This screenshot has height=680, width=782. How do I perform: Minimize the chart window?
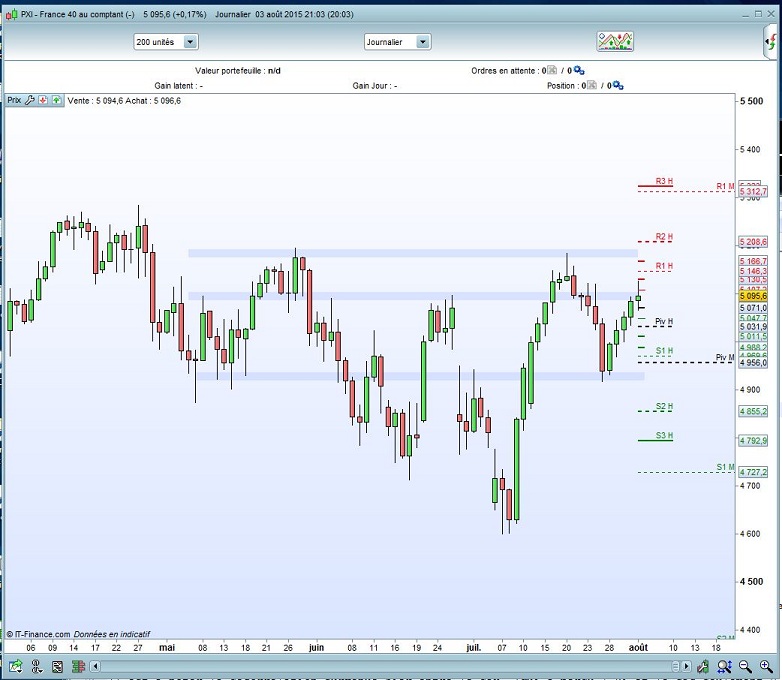[746, 14]
